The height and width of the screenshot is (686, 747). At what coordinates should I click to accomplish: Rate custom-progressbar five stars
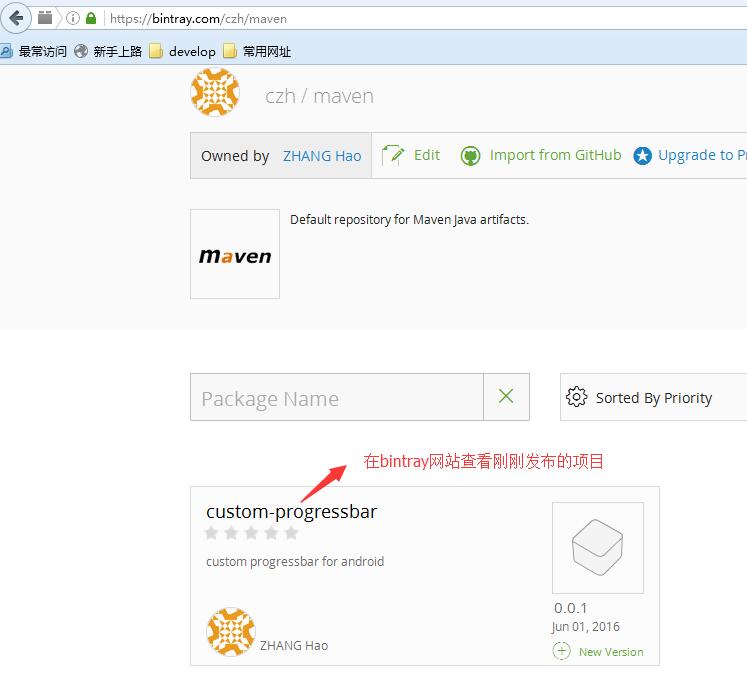[291, 533]
